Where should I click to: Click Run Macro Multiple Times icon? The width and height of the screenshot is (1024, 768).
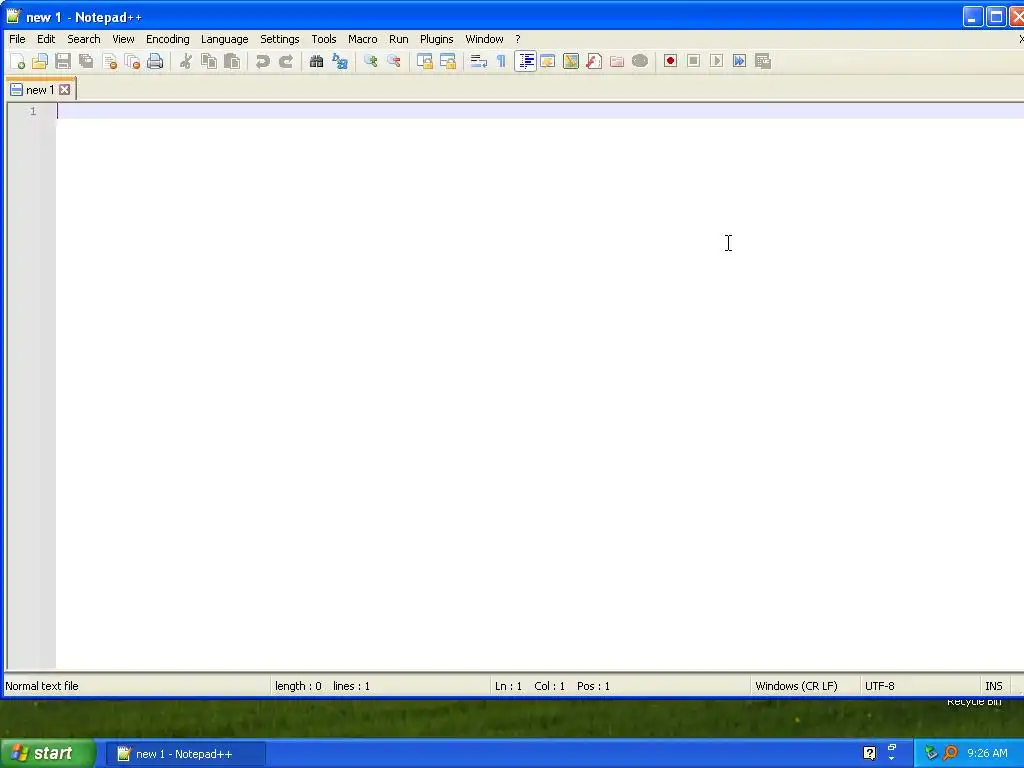click(739, 61)
